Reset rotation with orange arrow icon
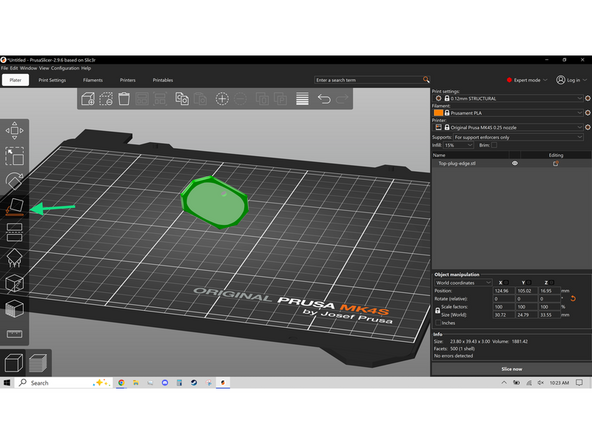The height and width of the screenshot is (444, 592). point(573,299)
